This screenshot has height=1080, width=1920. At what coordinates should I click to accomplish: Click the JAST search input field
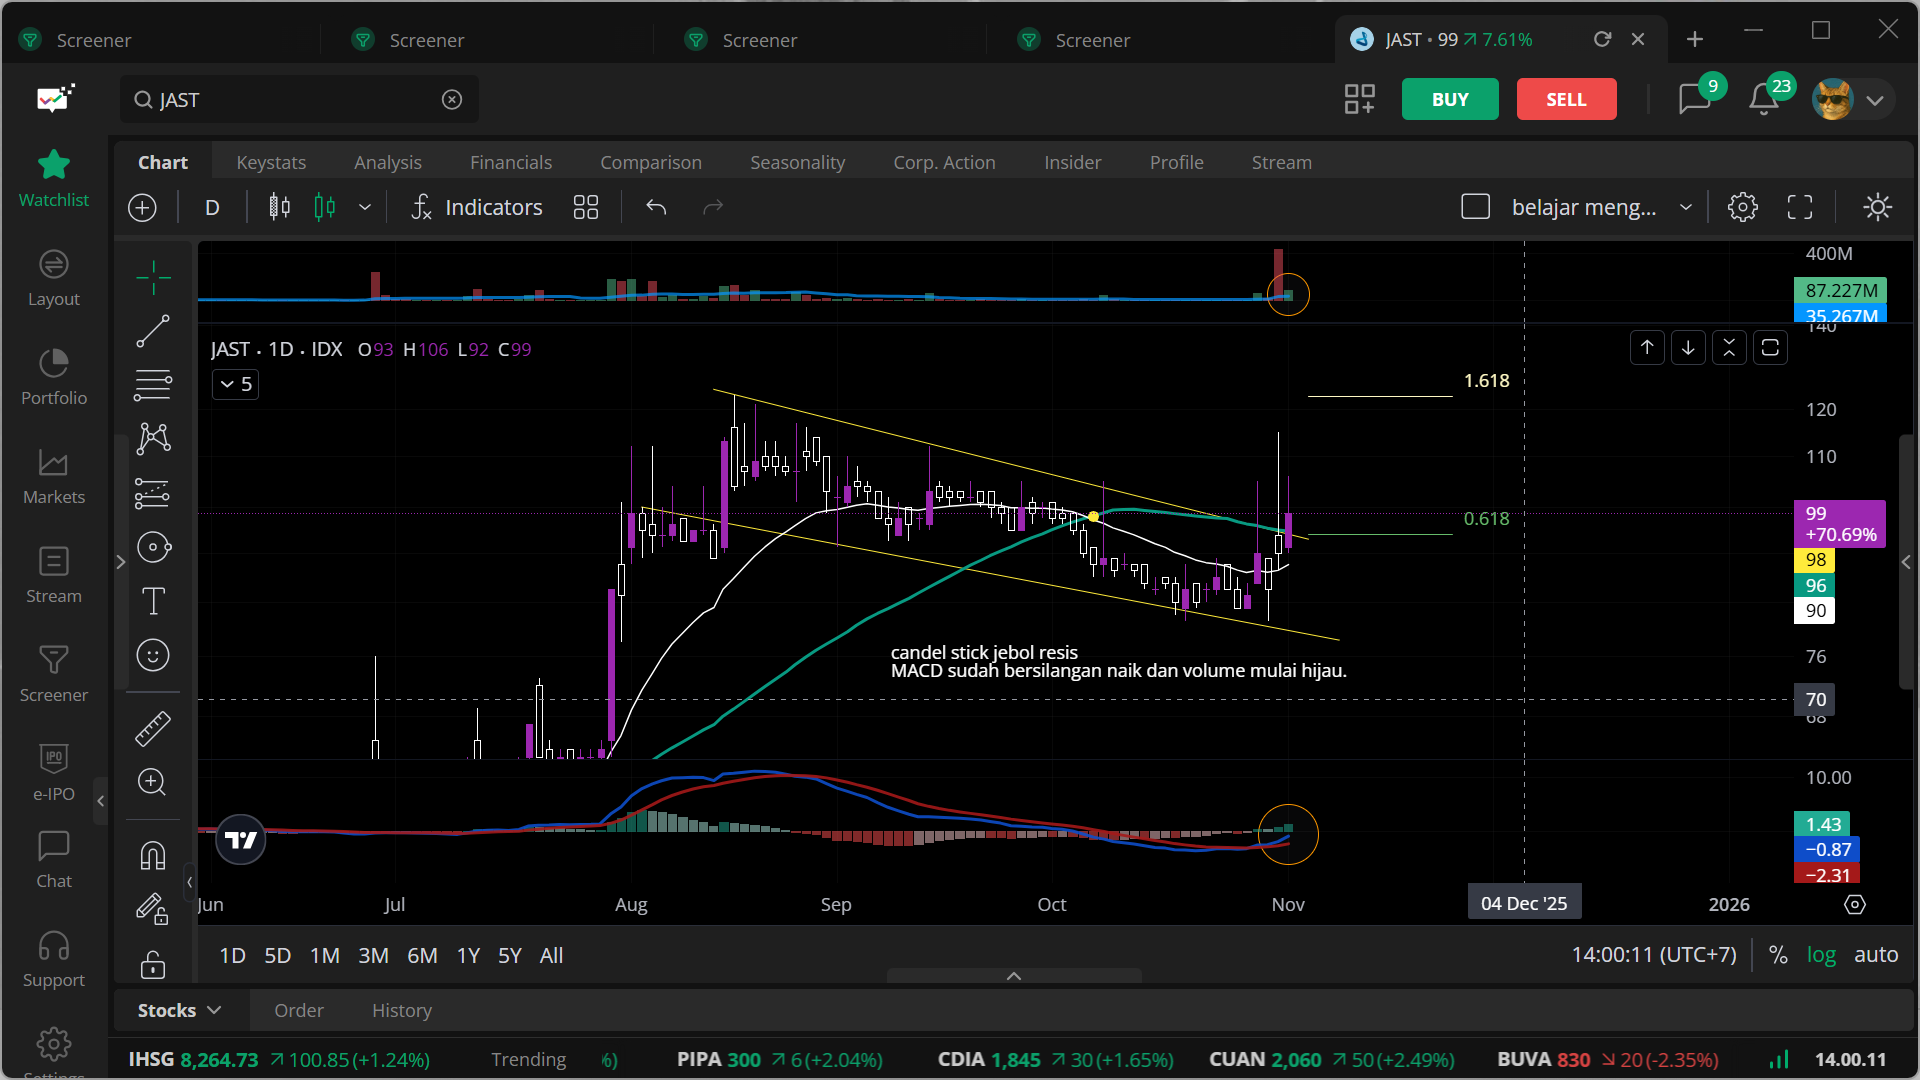[298, 100]
